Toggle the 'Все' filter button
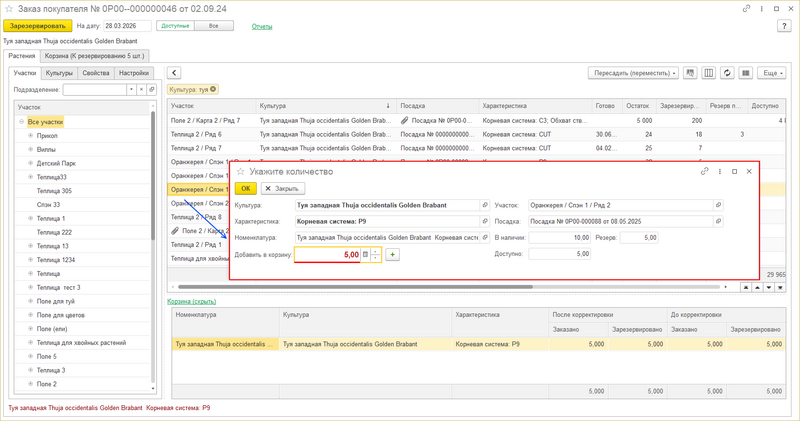 tap(214, 25)
